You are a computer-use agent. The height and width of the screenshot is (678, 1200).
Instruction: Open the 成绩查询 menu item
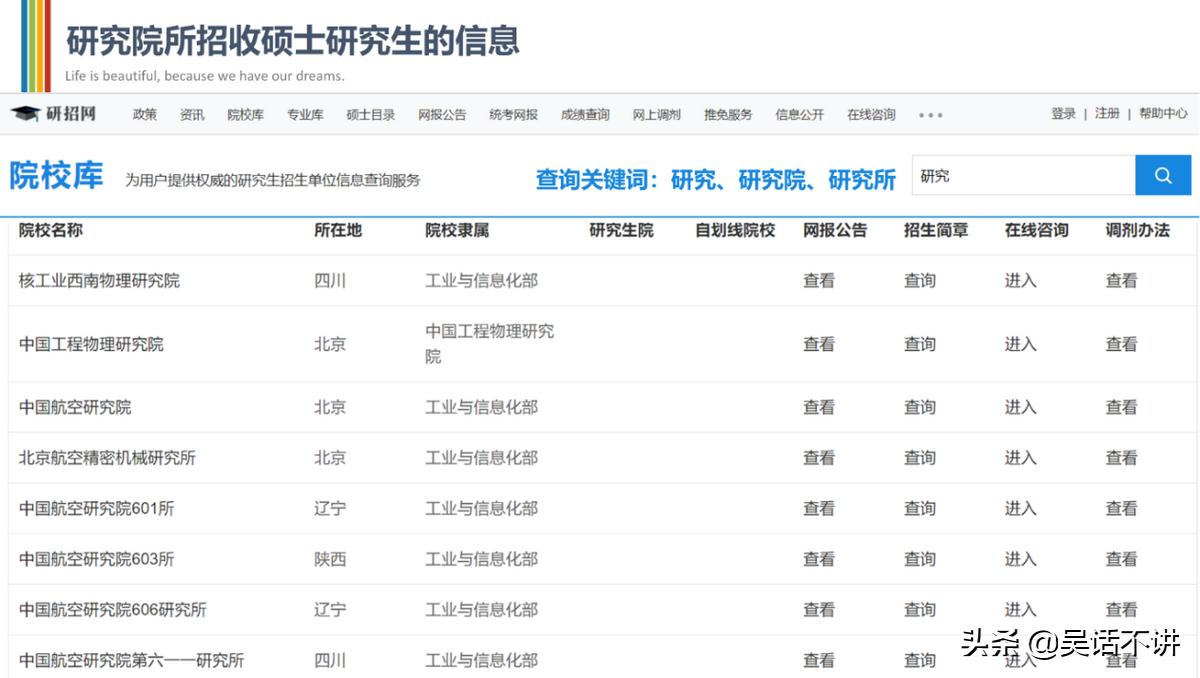click(x=584, y=114)
